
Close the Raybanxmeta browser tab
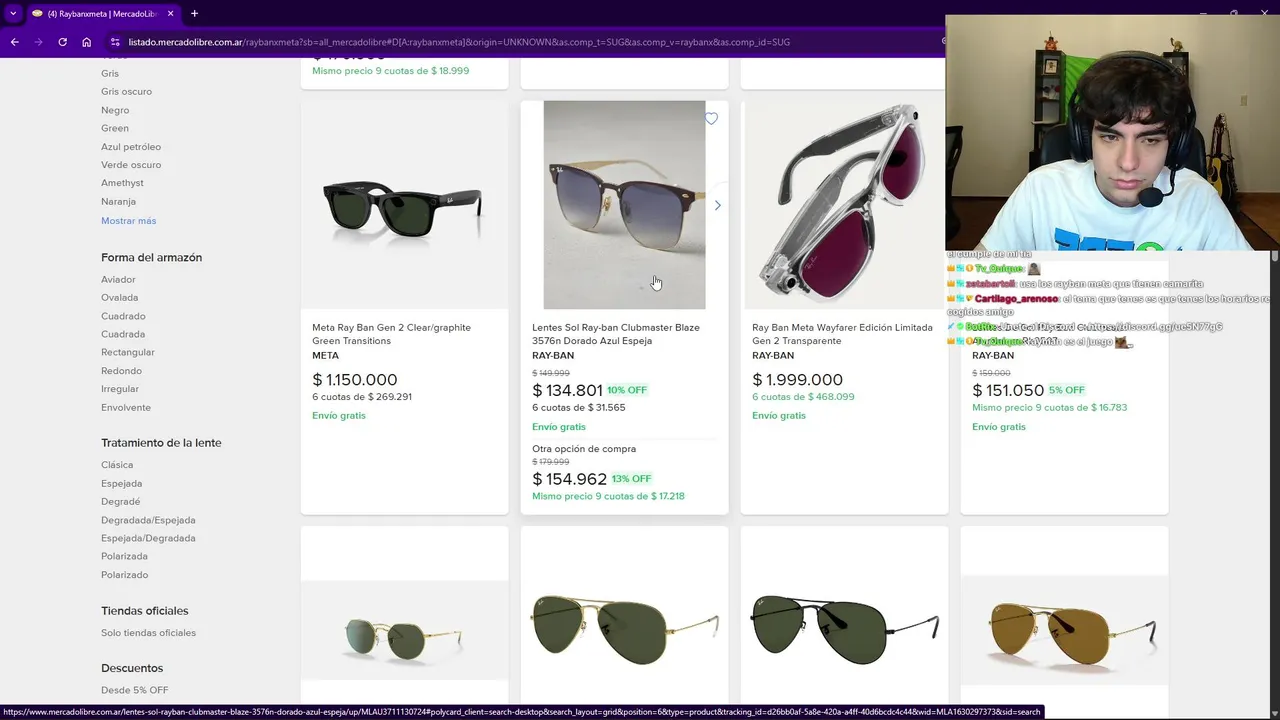[171, 14]
